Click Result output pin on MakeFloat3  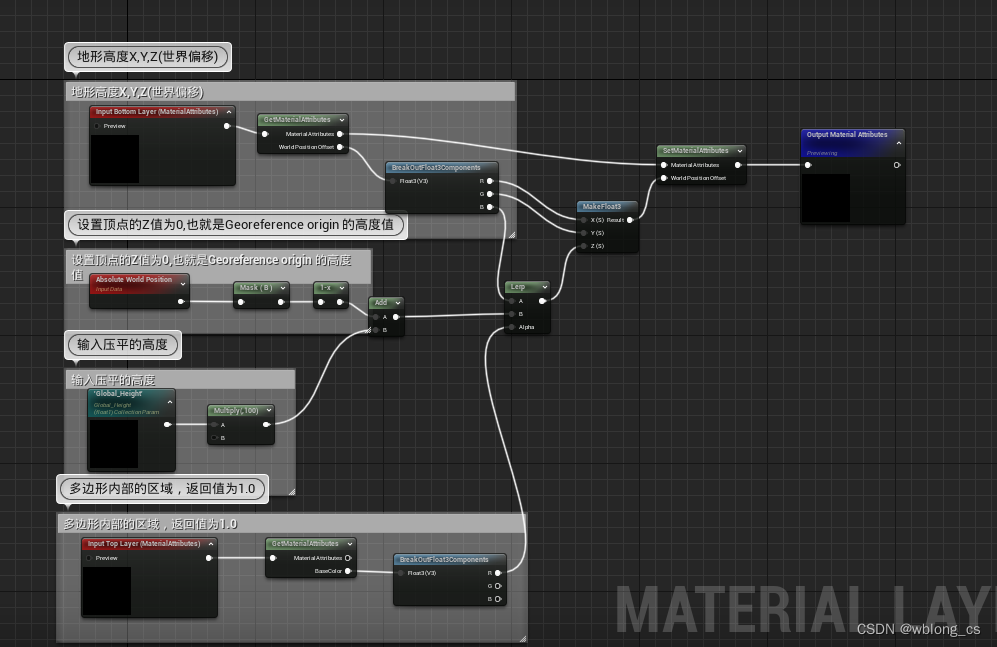(x=630, y=220)
